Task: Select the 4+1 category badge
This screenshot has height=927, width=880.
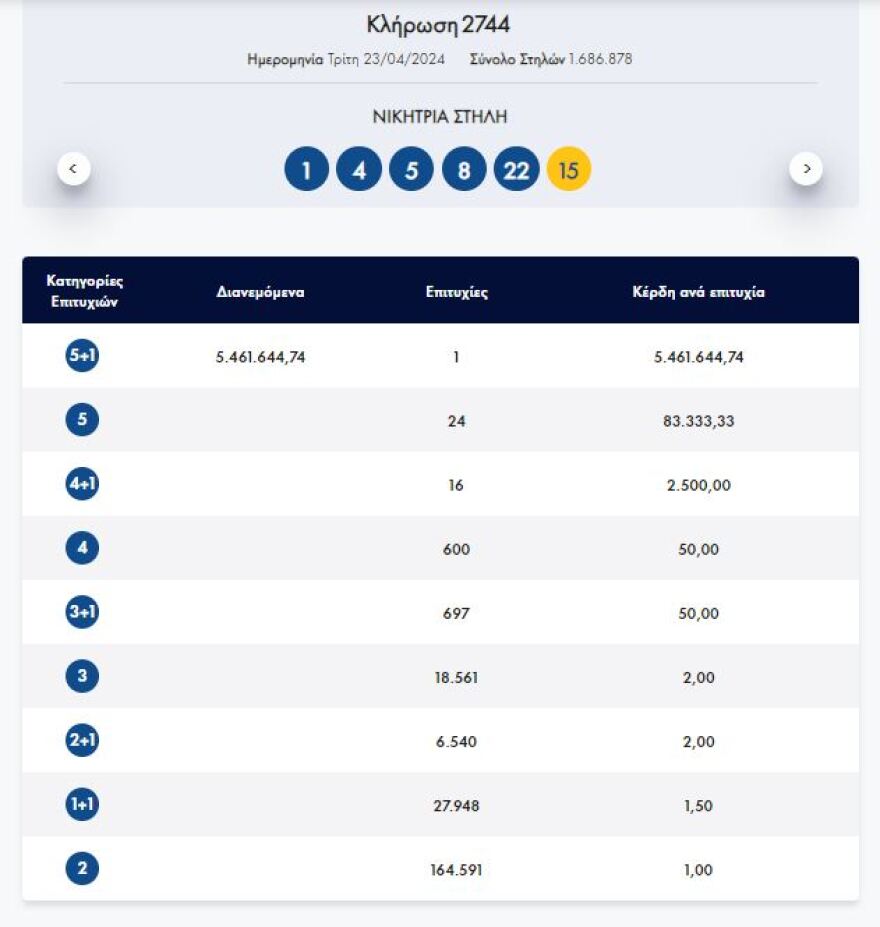Action: tap(82, 485)
